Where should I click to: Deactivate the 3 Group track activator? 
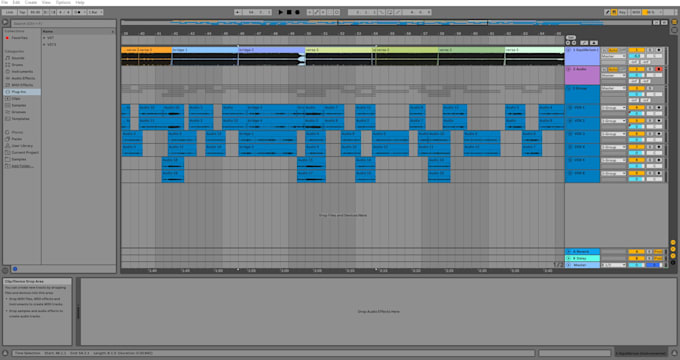pyautogui.click(x=637, y=88)
